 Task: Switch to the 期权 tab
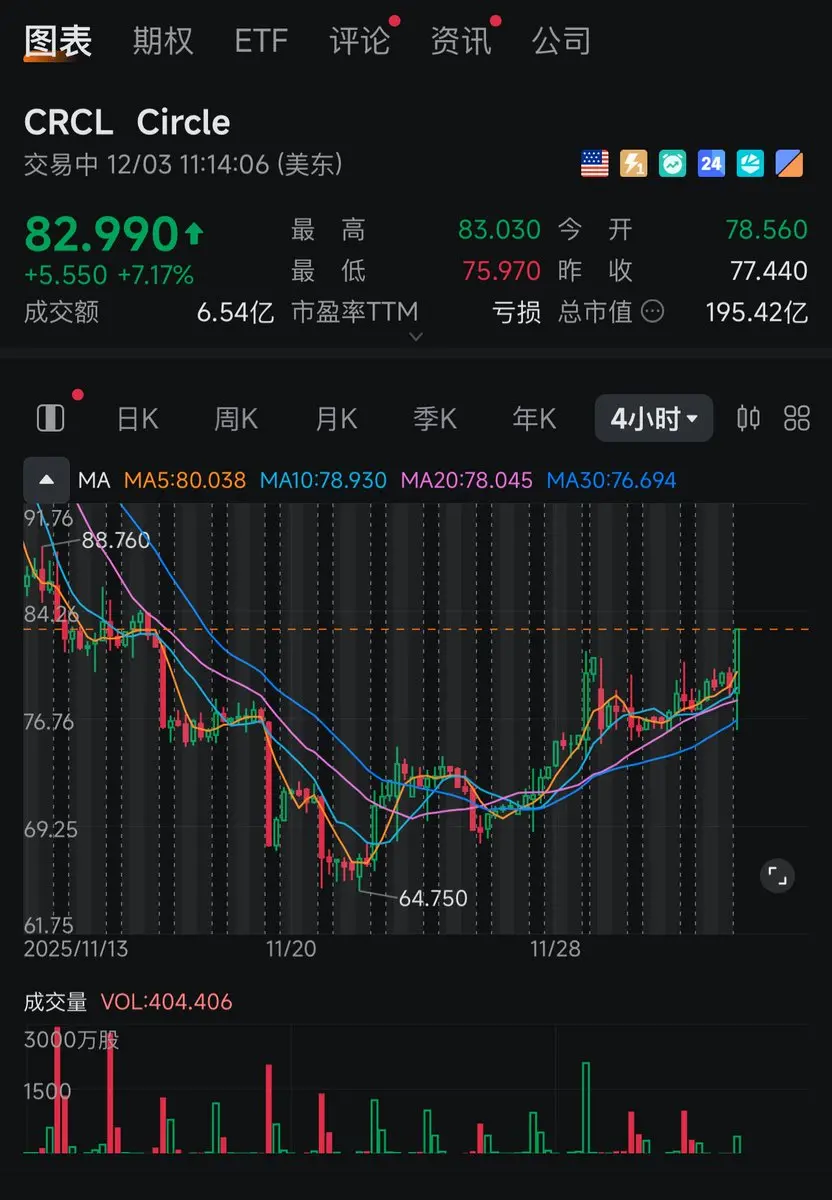(x=163, y=41)
